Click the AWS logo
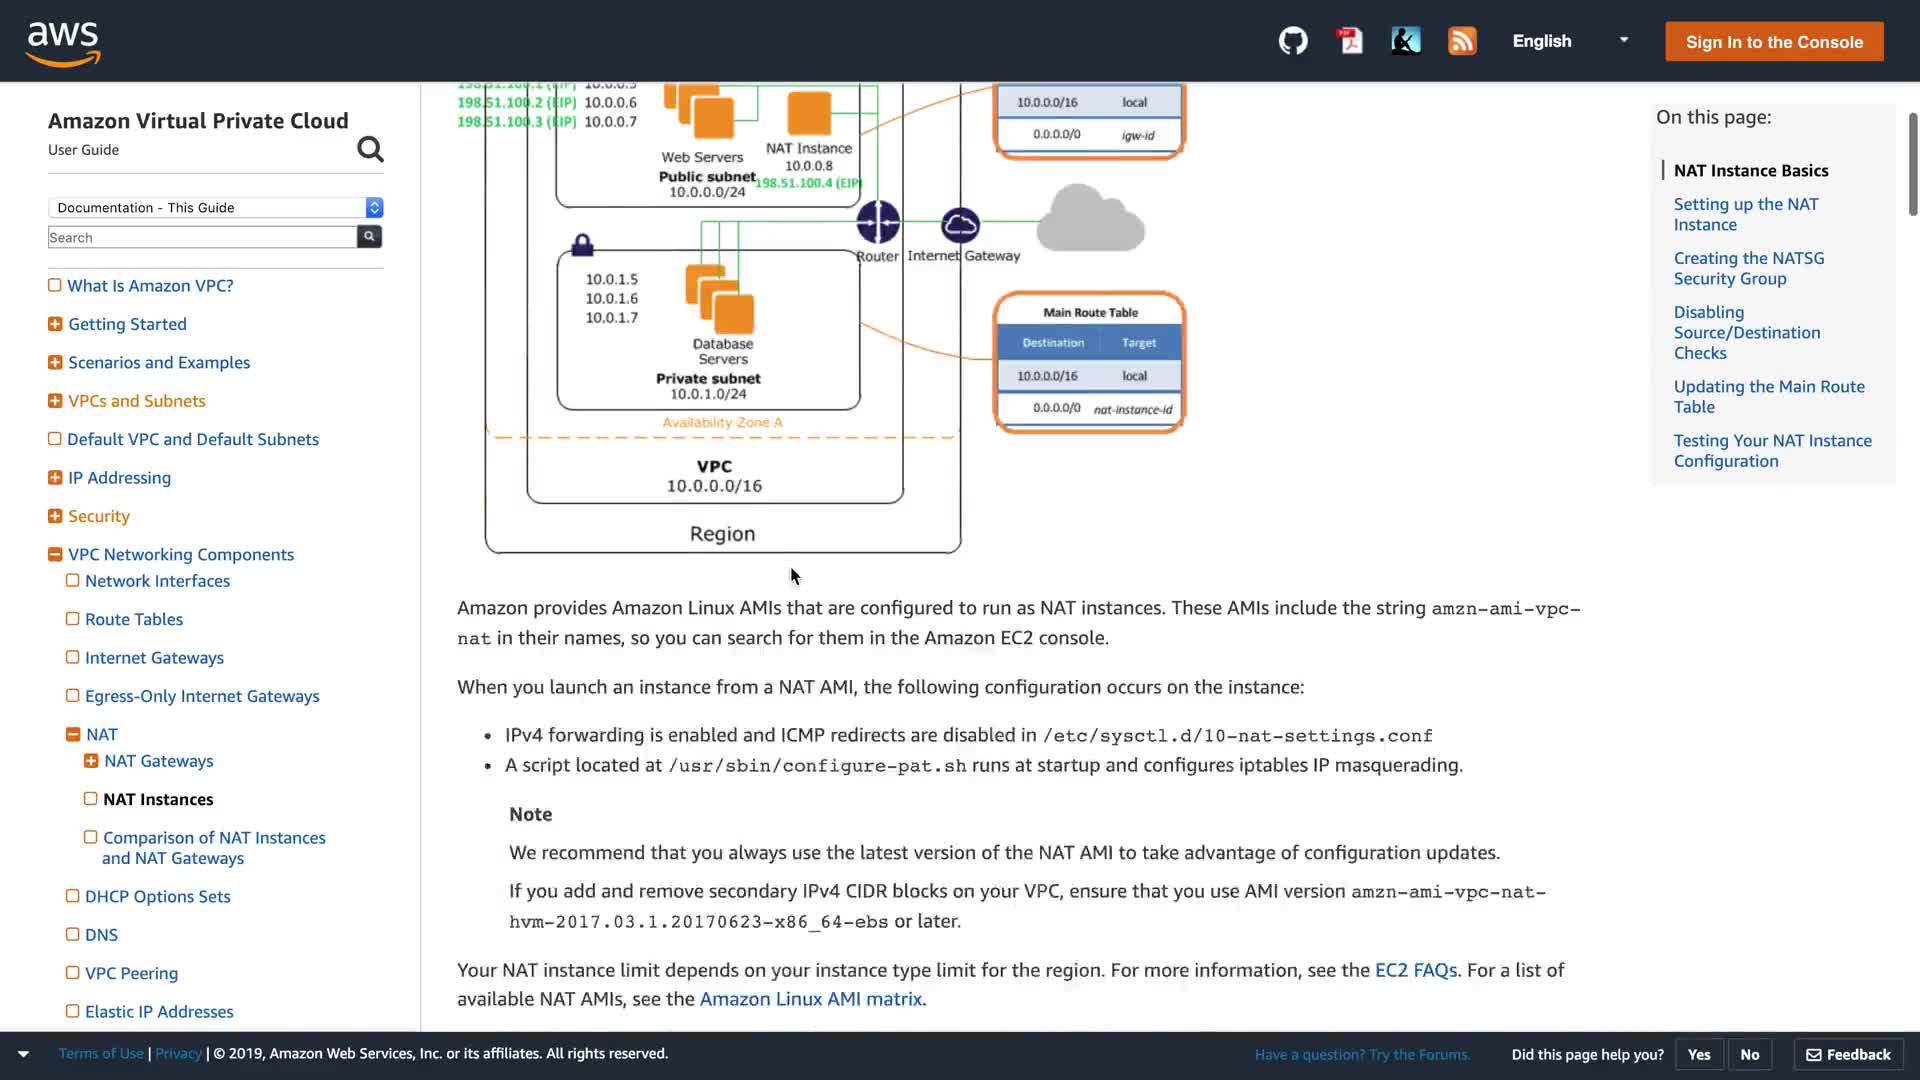Viewport: 1920px width, 1080px height. point(63,42)
